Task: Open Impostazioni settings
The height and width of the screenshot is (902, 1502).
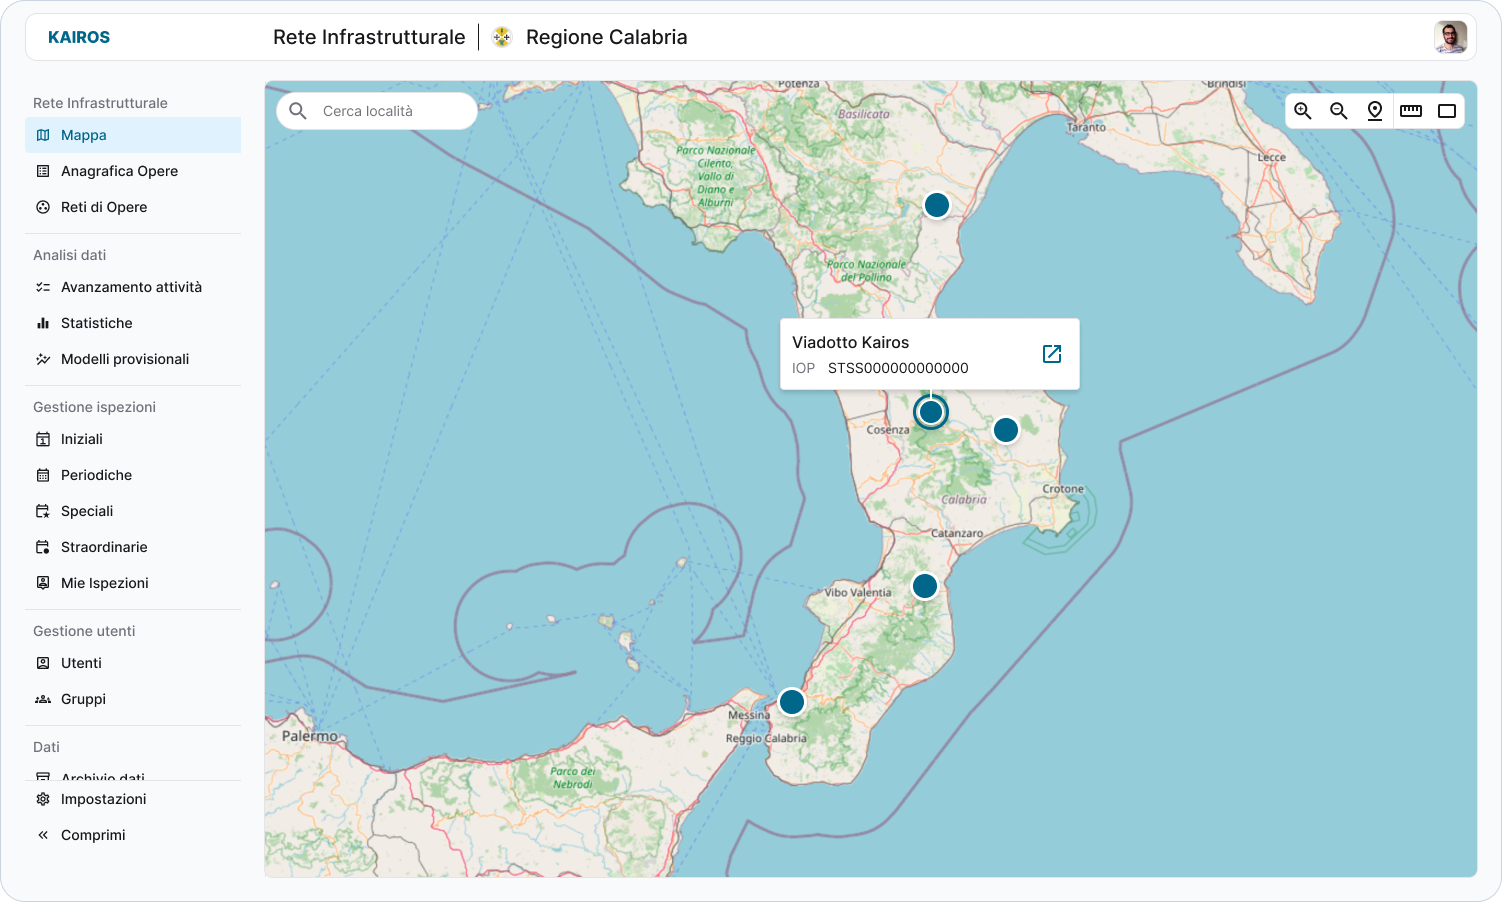Action: tap(133, 799)
